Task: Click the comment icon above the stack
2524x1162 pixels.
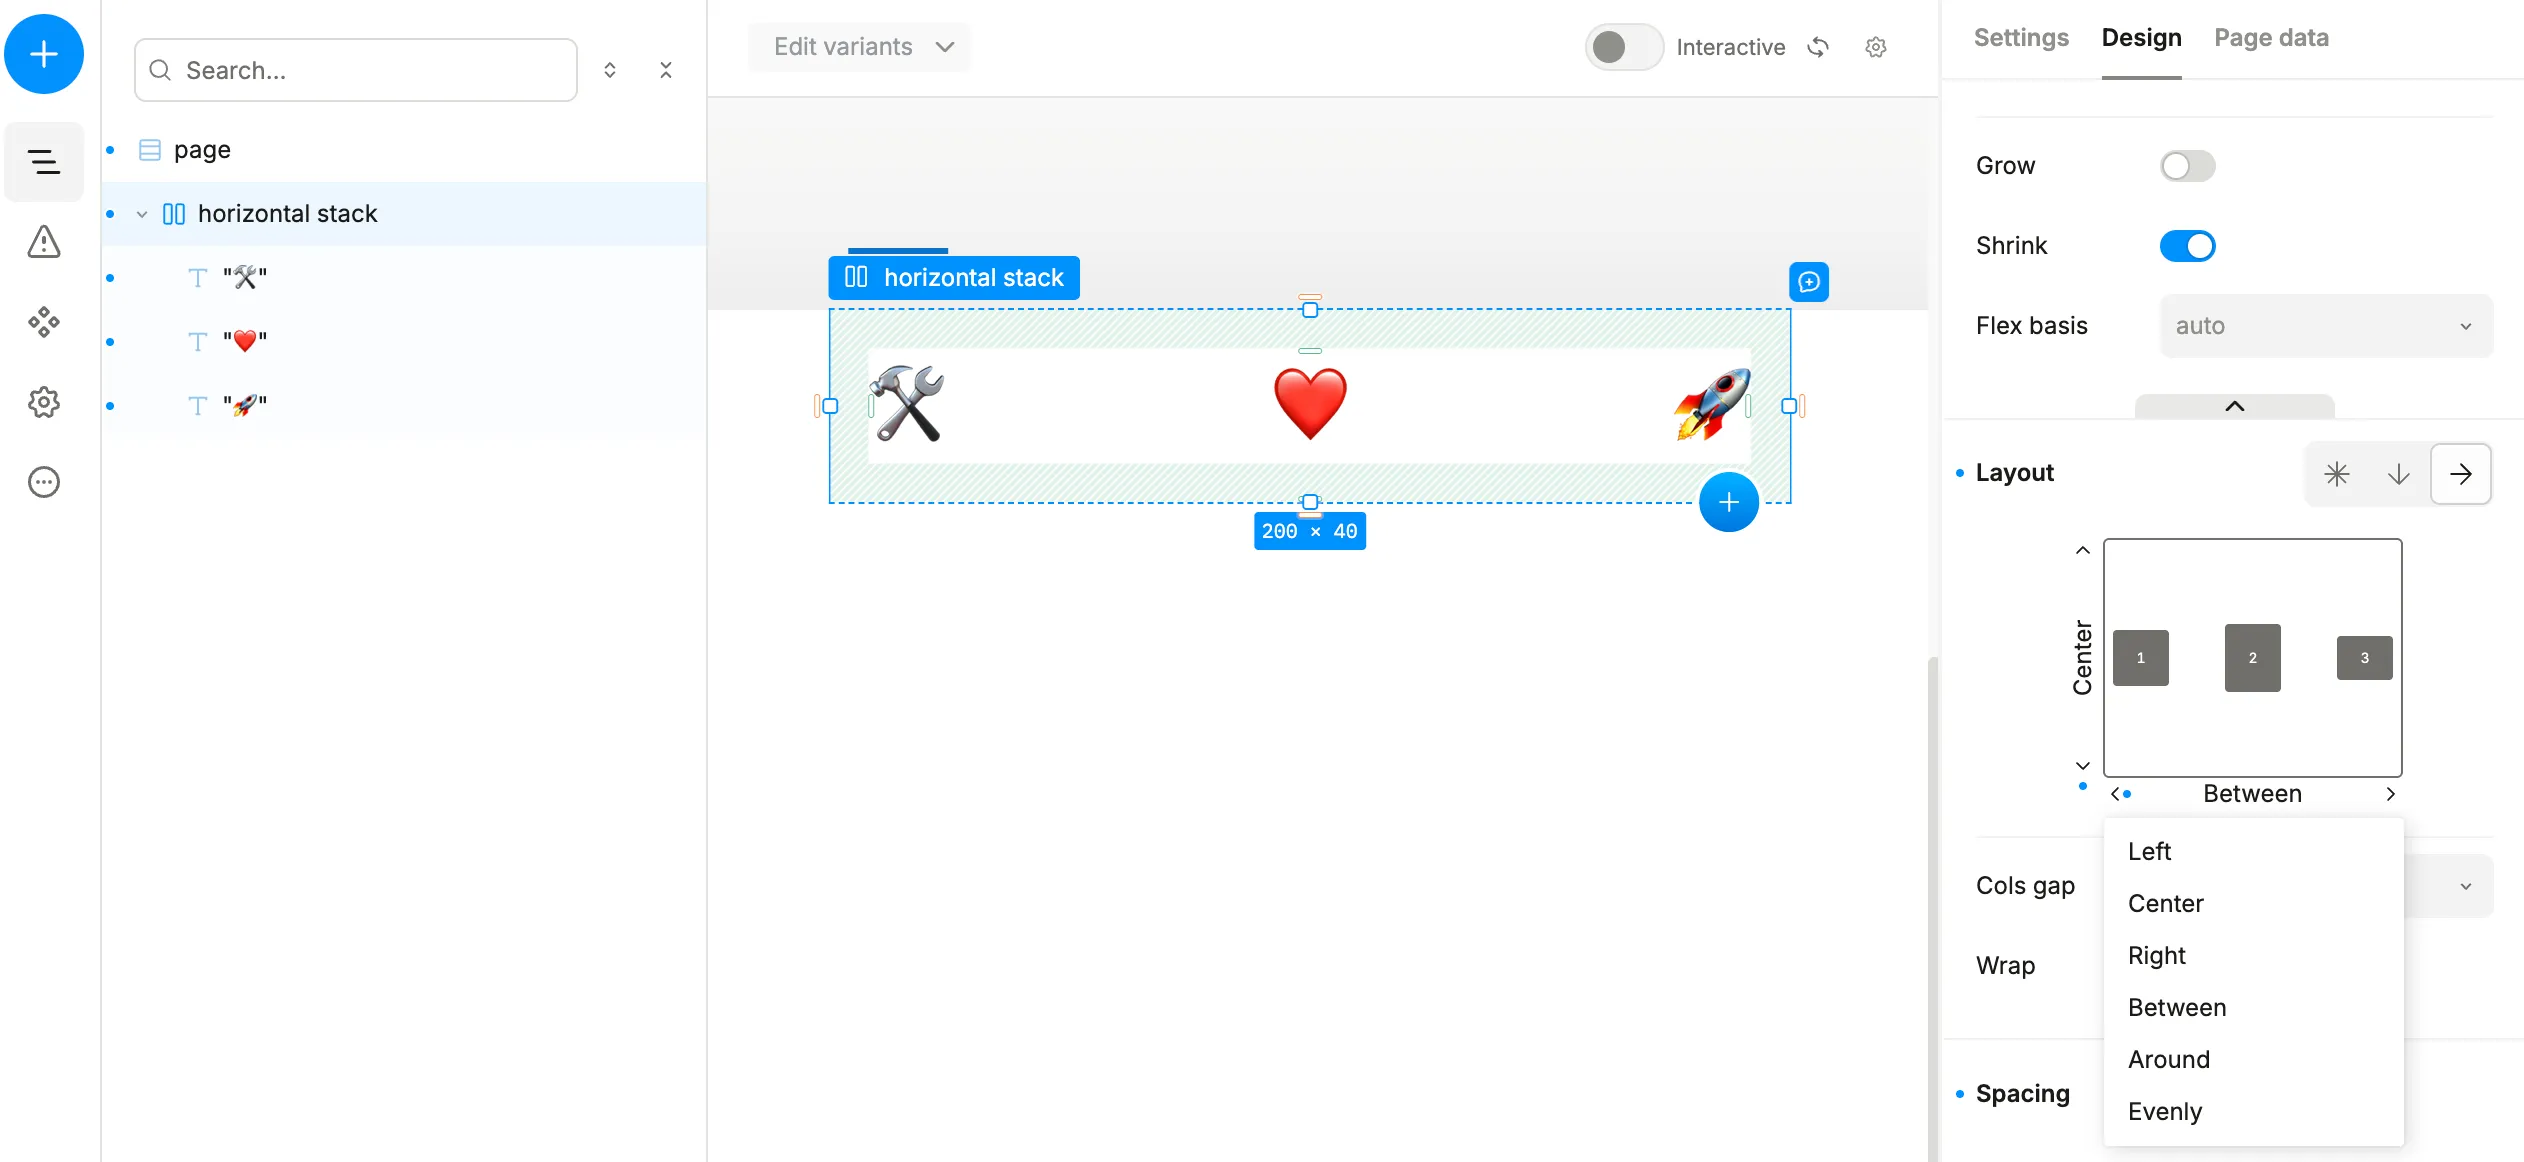Action: pyautogui.click(x=1808, y=282)
